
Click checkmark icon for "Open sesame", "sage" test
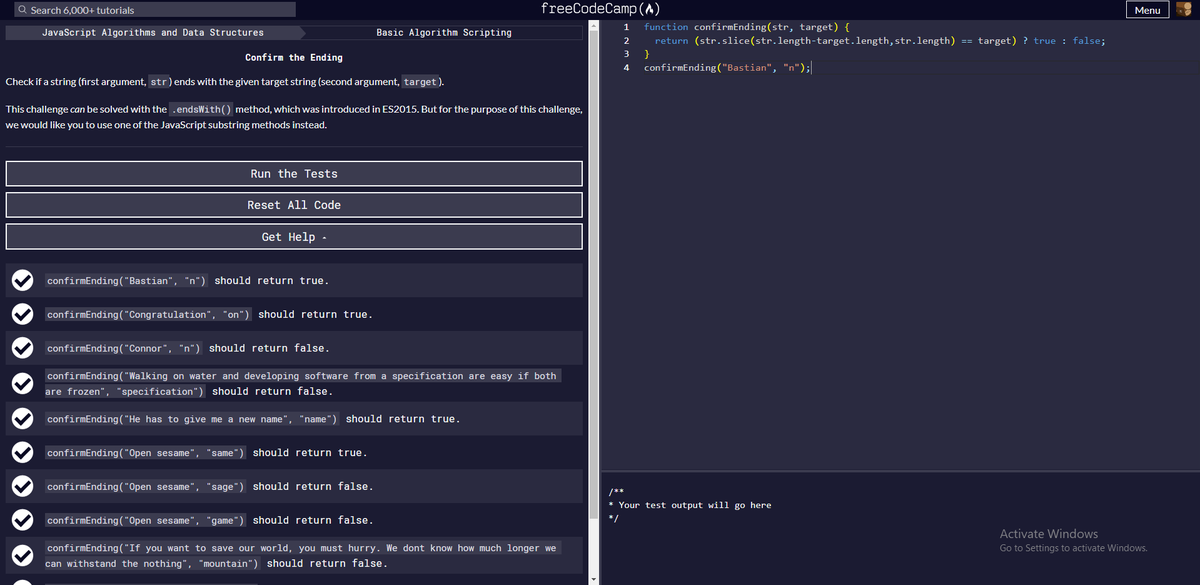pos(23,487)
